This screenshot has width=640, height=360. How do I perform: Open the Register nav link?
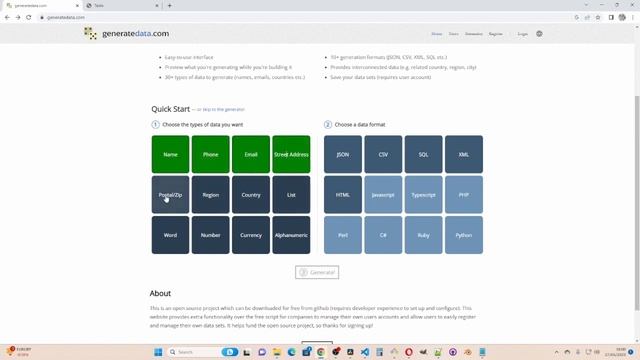[x=496, y=34]
